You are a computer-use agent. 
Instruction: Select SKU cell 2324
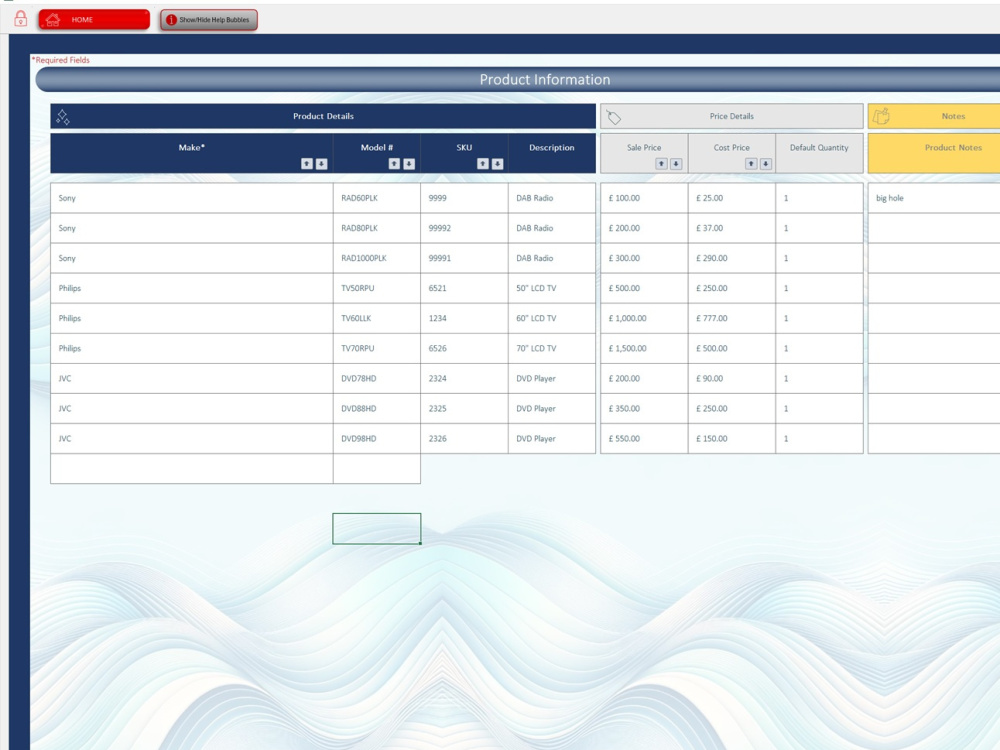464,379
